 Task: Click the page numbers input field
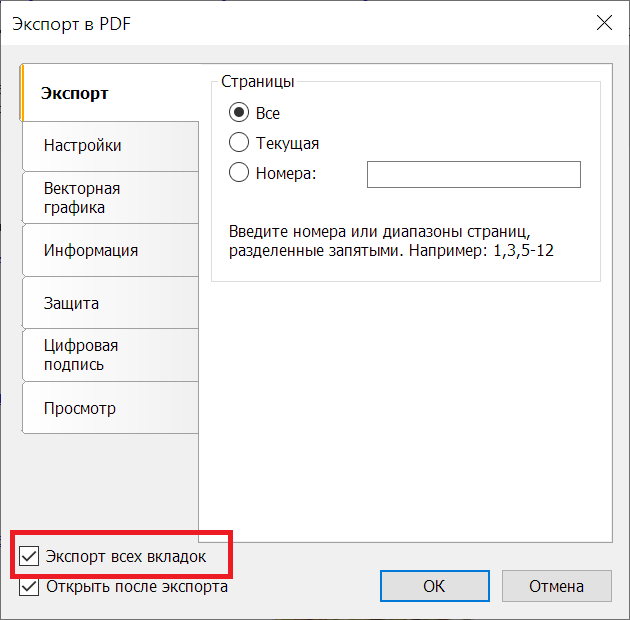[474, 174]
